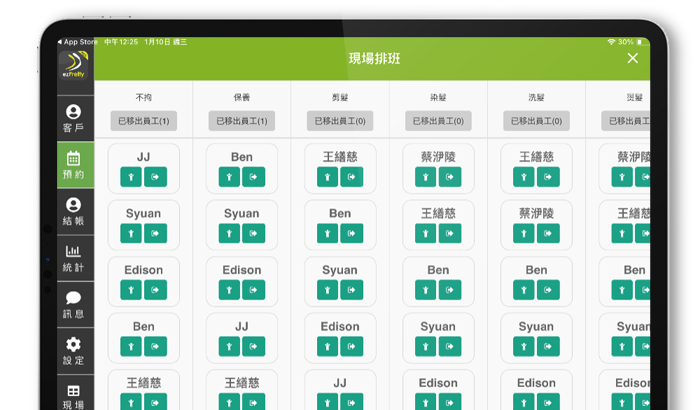Move 蔡洢陵 to top in 燙髮 column
700x410 pixels.
[622, 177]
